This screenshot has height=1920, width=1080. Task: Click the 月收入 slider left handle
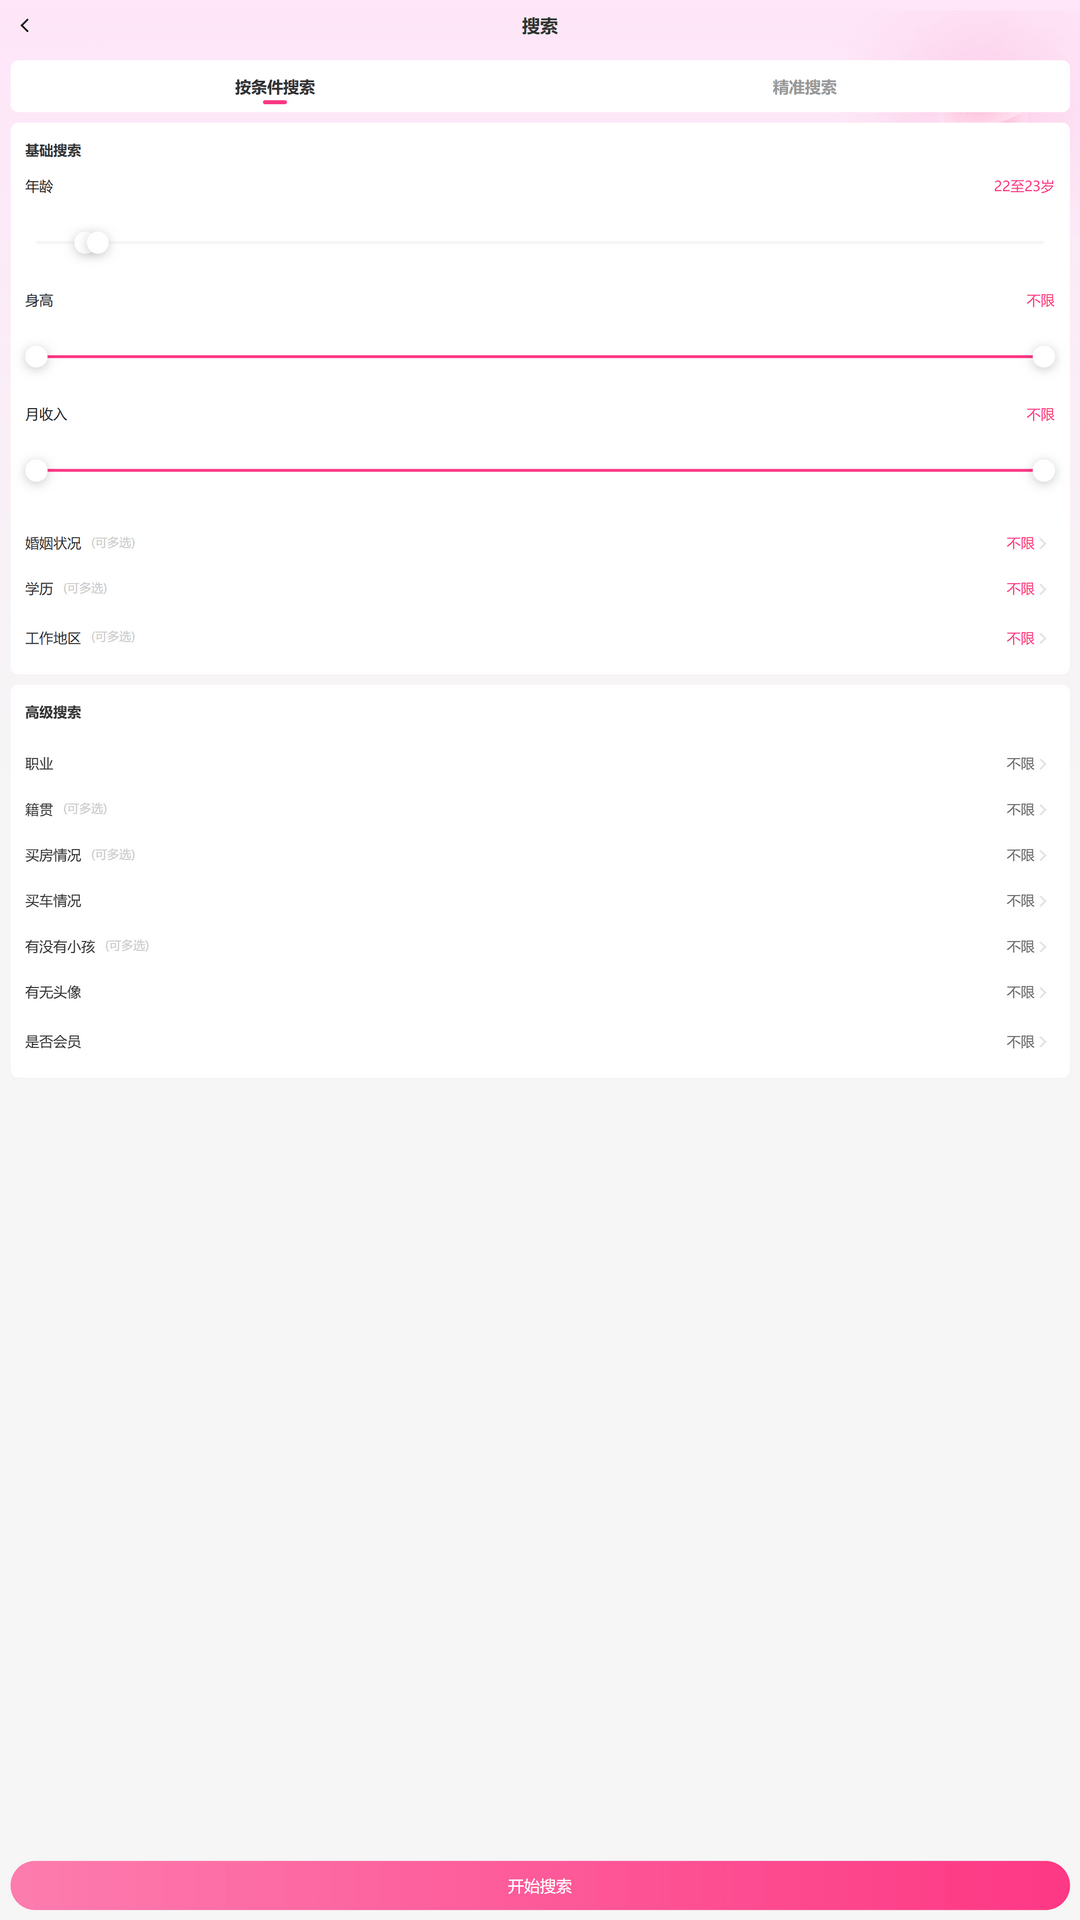click(x=36, y=471)
